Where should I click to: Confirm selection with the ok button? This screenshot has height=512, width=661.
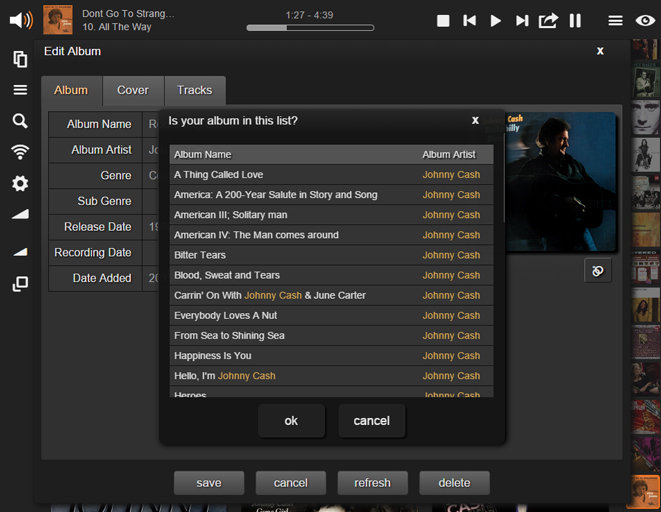tap(291, 421)
